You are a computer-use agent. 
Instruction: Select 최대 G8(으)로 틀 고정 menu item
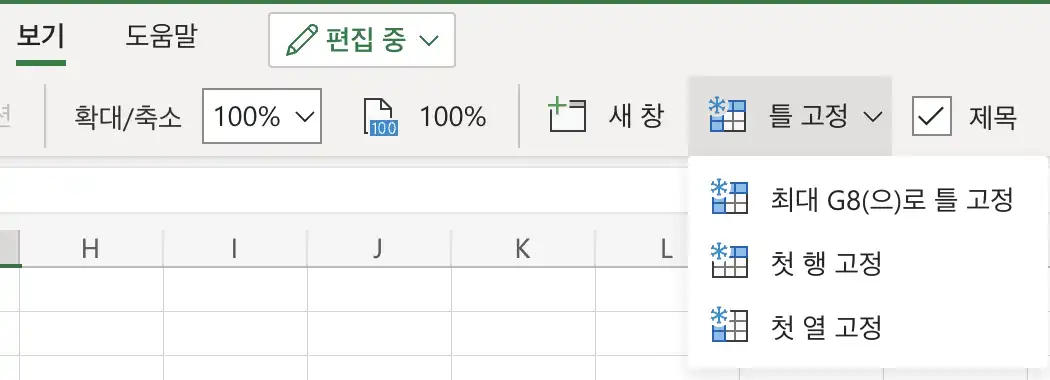click(x=868, y=199)
